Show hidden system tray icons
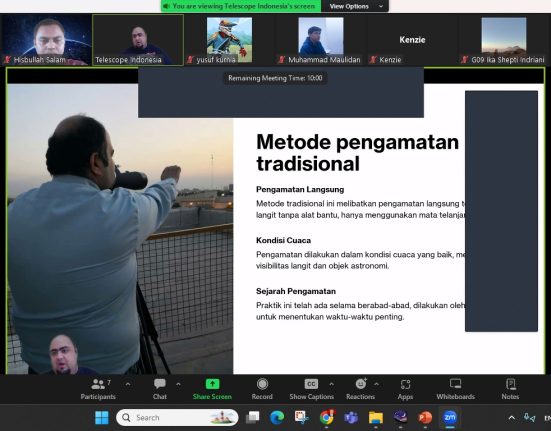Image resolution: width=551 pixels, height=431 pixels. tap(512, 418)
